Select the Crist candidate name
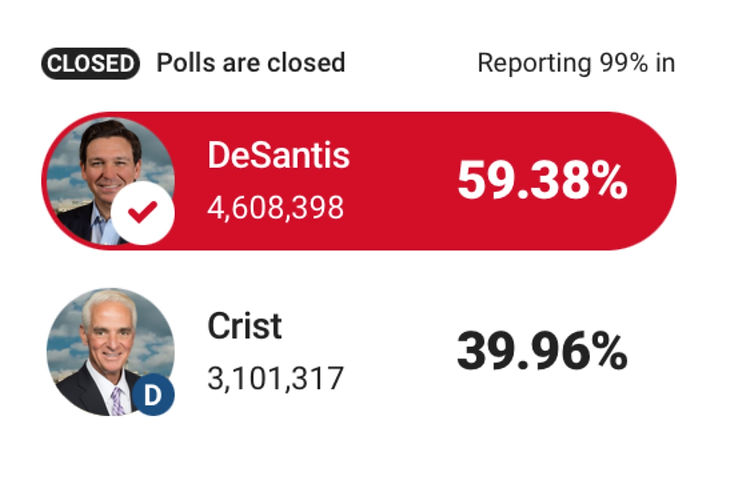740x486 pixels. [244, 326]
